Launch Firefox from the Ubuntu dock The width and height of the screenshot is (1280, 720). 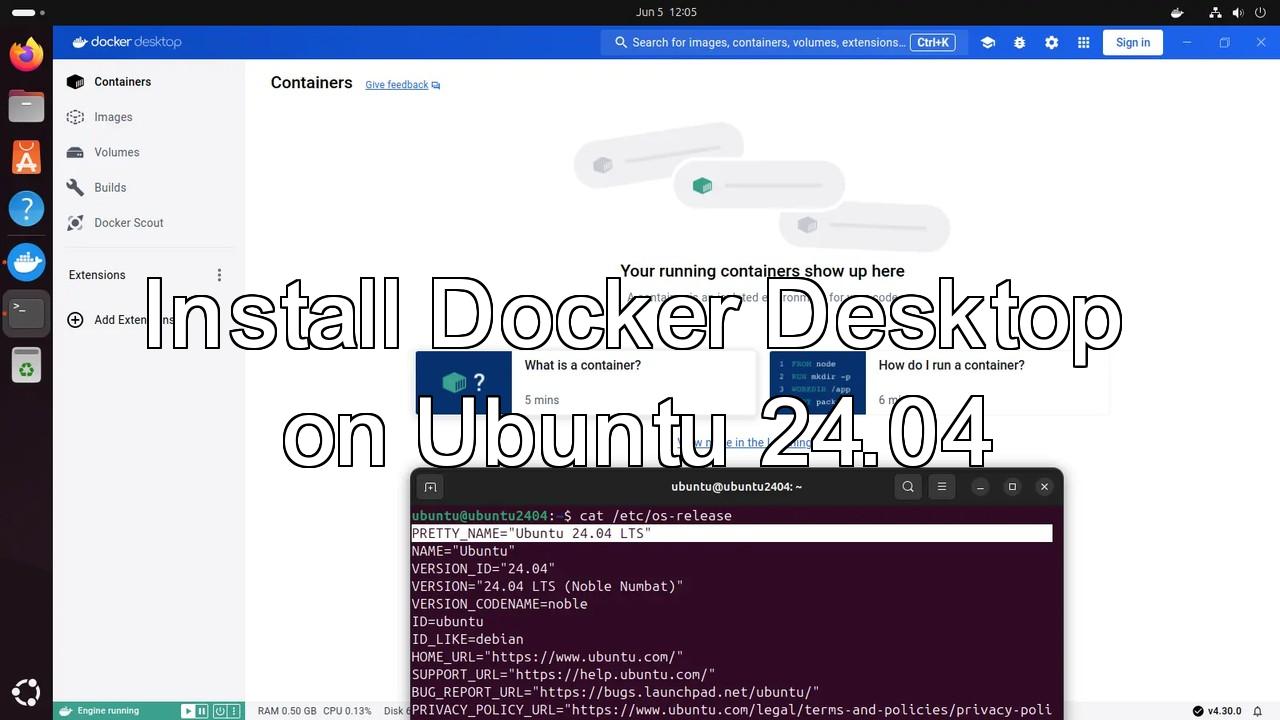coord(26,54)
